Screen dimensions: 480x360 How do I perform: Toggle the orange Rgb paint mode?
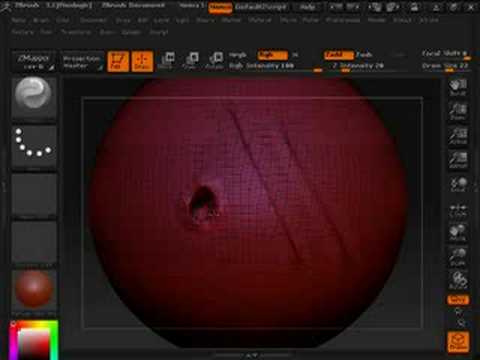click(272, 55)
